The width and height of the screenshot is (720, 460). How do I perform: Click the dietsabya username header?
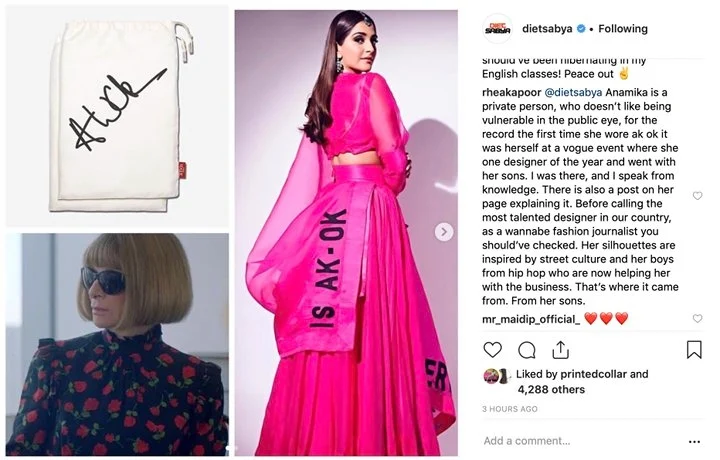click(x=547, y=29)
